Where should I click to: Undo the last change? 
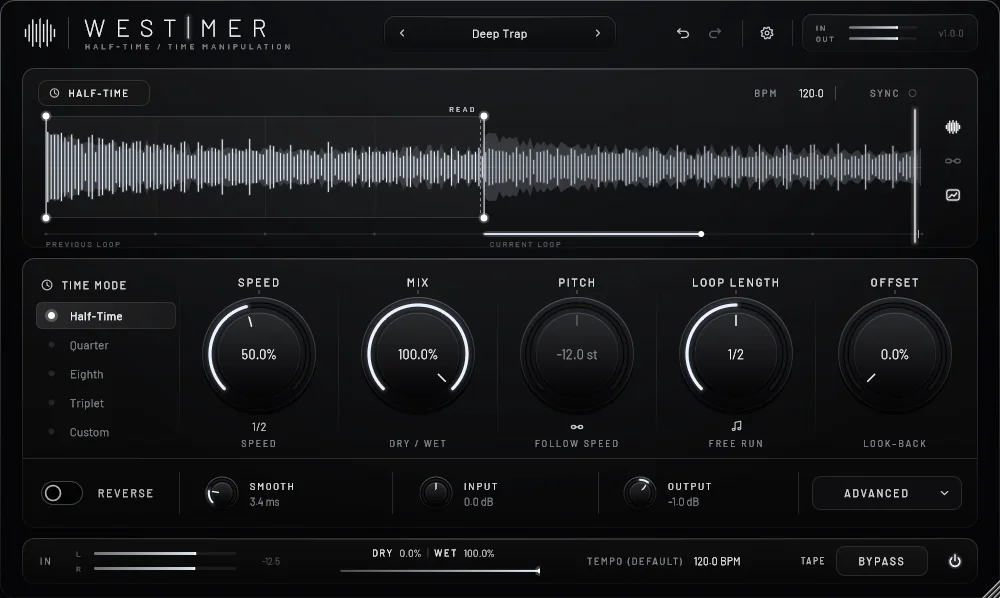pos(683,33)
